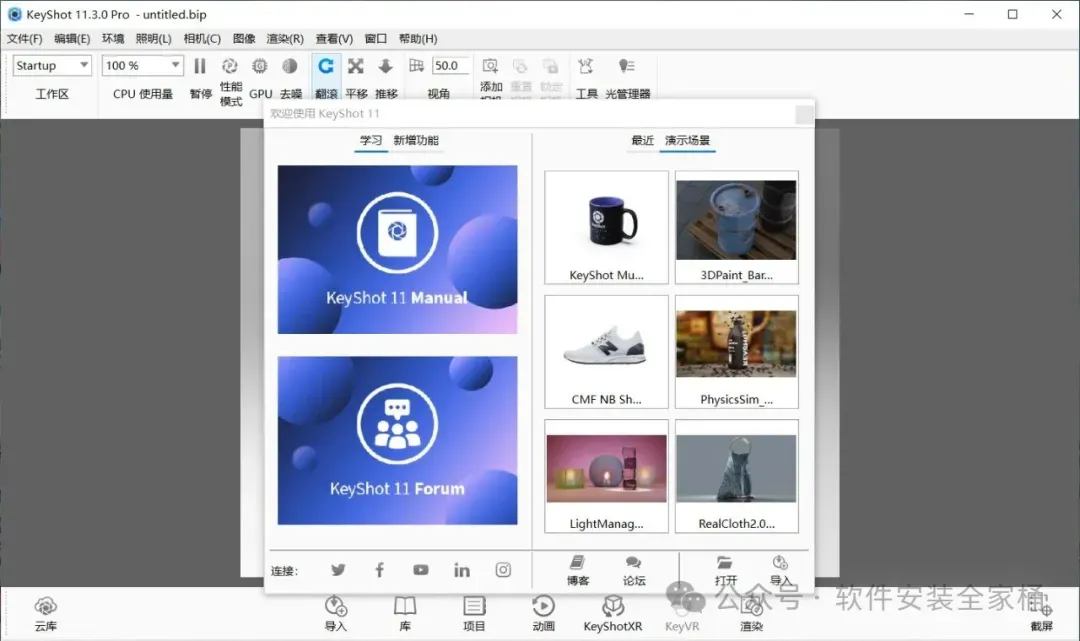This screenshot has height=641, width=1080.
Task: Select the dolly (推移) camera tool
Action: coord(386,66)
